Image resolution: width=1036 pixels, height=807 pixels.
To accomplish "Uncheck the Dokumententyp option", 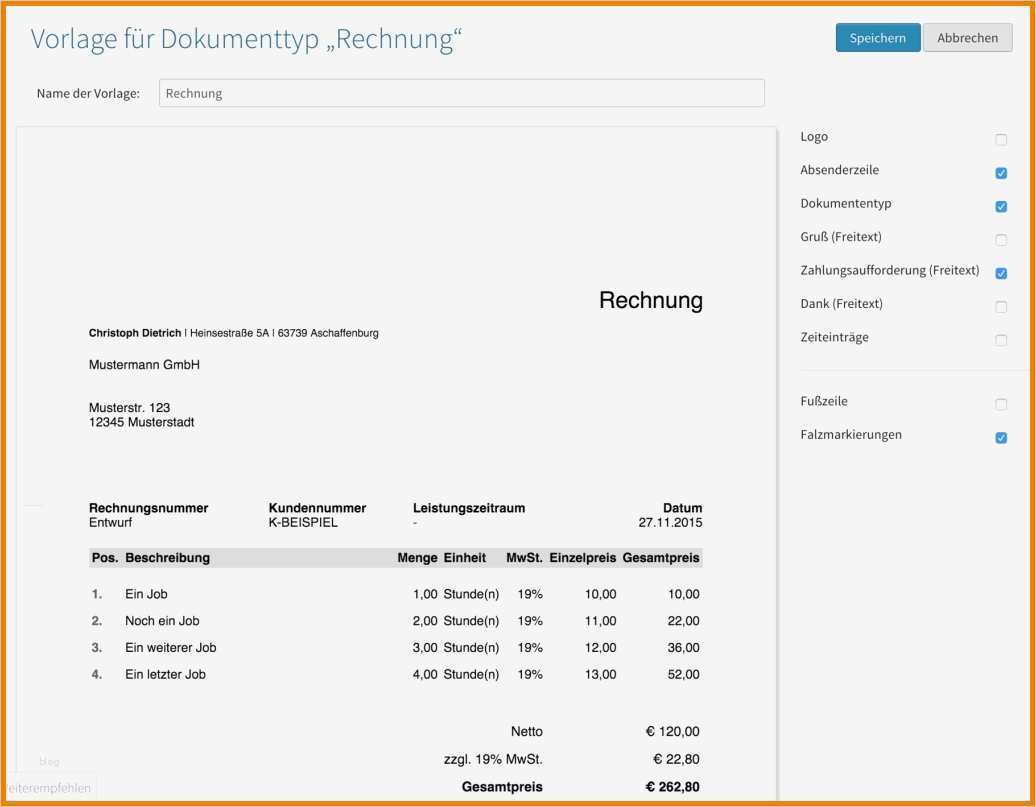I will [1001, 206].
